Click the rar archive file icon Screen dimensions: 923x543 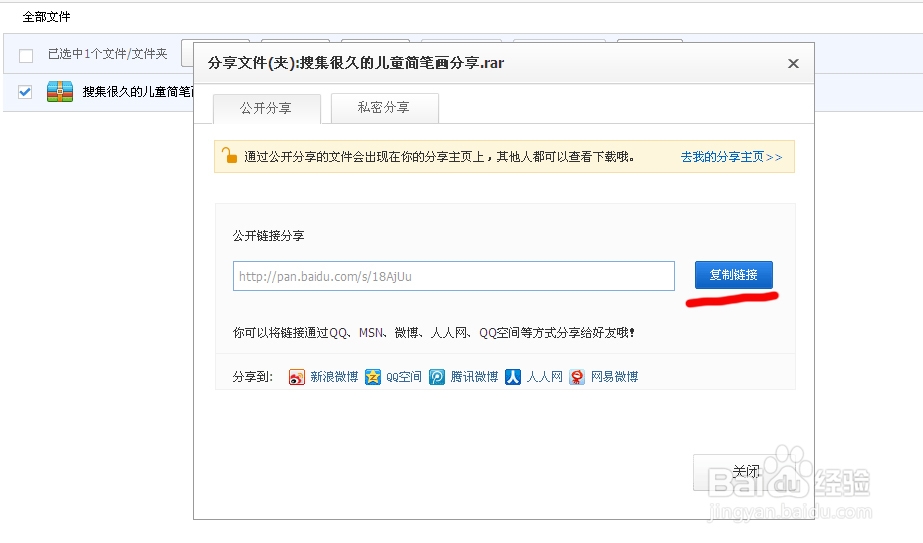60,92
